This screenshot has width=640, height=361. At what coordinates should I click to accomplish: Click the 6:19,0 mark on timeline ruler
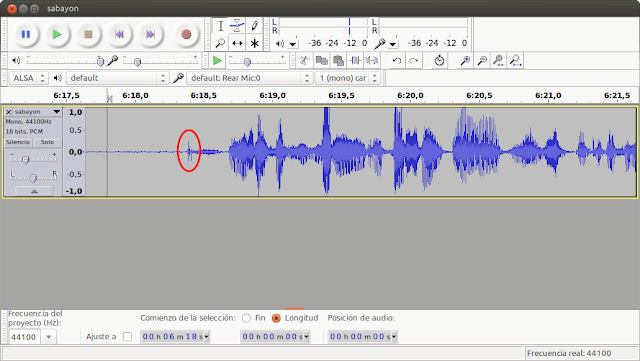272,96
